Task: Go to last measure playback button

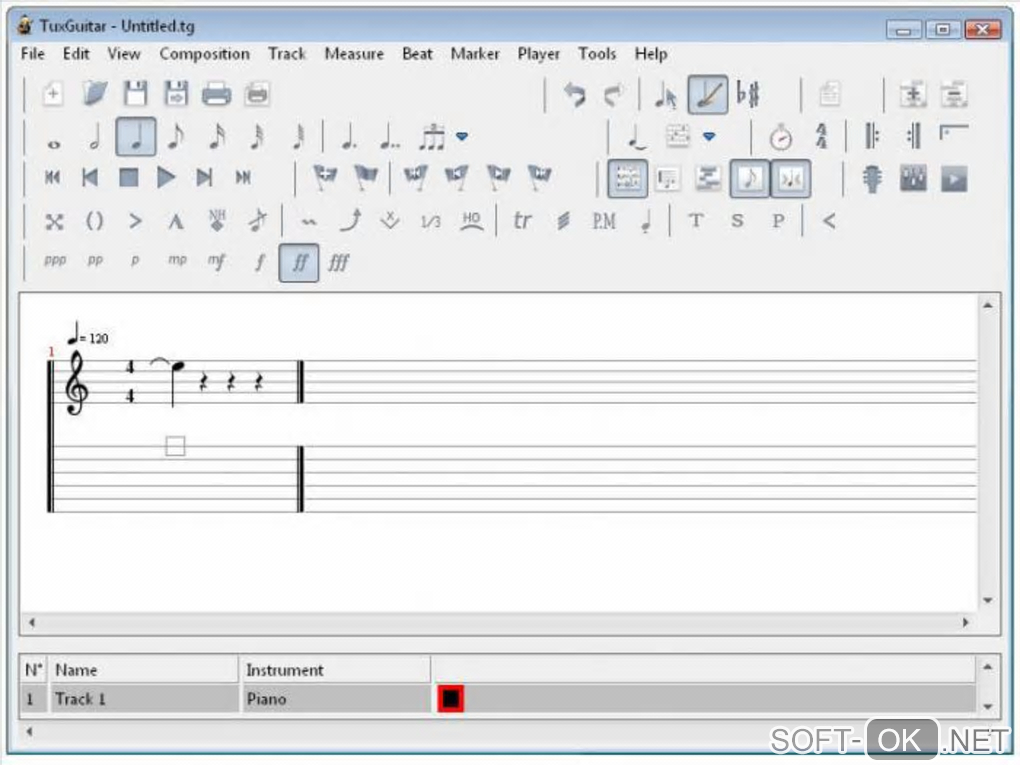Action: (243, 177)
